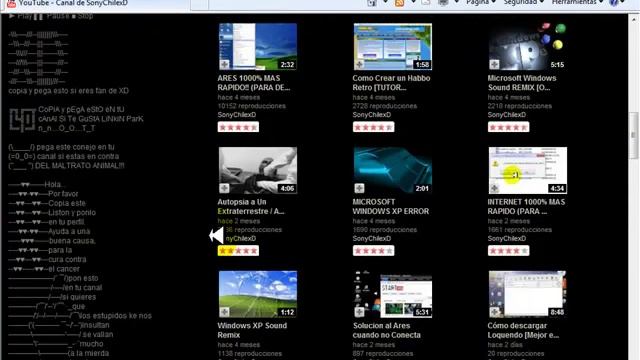Viewport: 640px width, 360px height.
Task: Click star rating under INTERNET 1000% MAS RAPIDO
Action: (509, 251)
